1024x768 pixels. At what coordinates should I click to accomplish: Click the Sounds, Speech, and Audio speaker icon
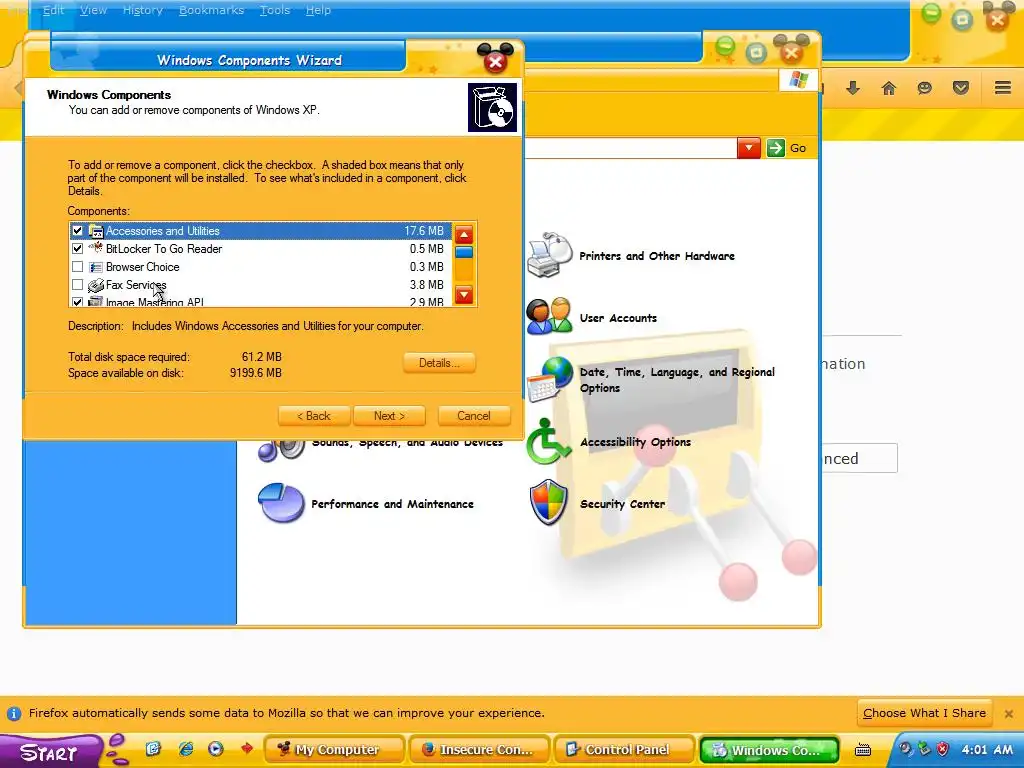(x=281, y=449)
